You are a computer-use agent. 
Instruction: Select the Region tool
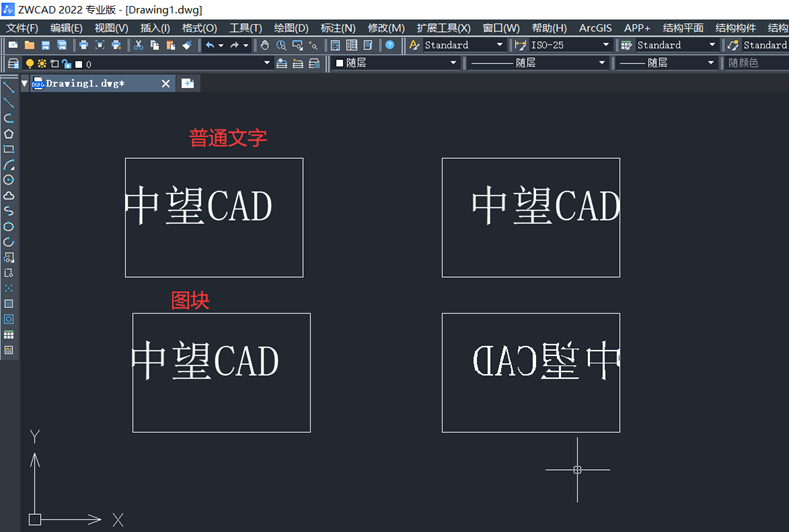coord(9,319)
